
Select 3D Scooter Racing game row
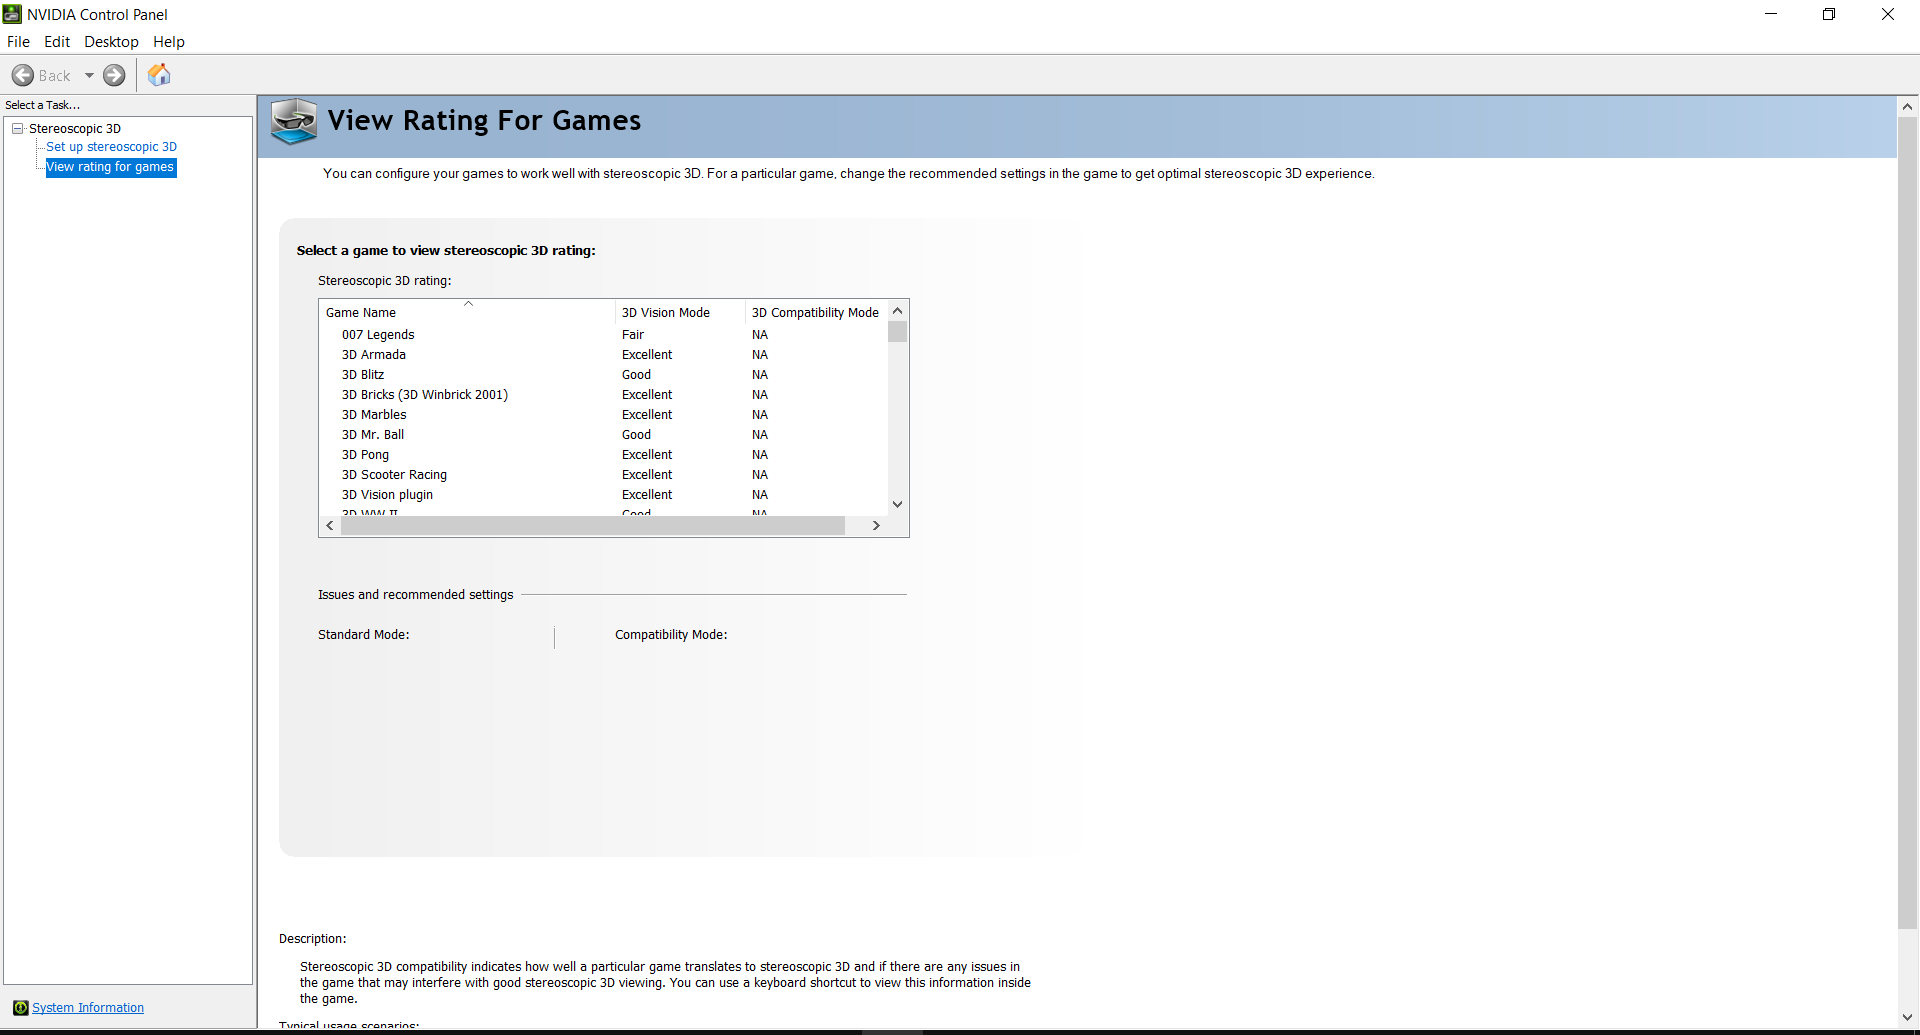[x=604, y=475]
